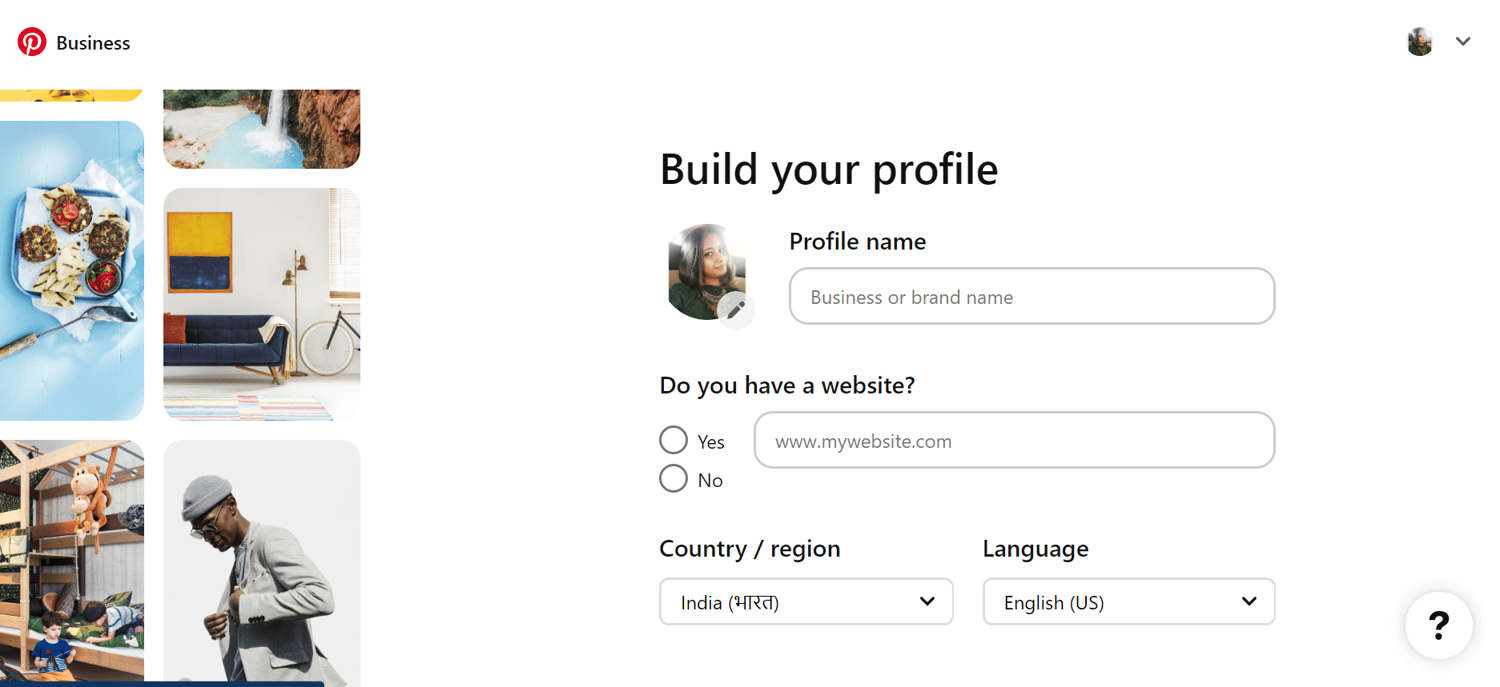Viewport: 1500px width, 687px height.
Task: Expand the account menu chevron
Action: tap(1463, 42)
